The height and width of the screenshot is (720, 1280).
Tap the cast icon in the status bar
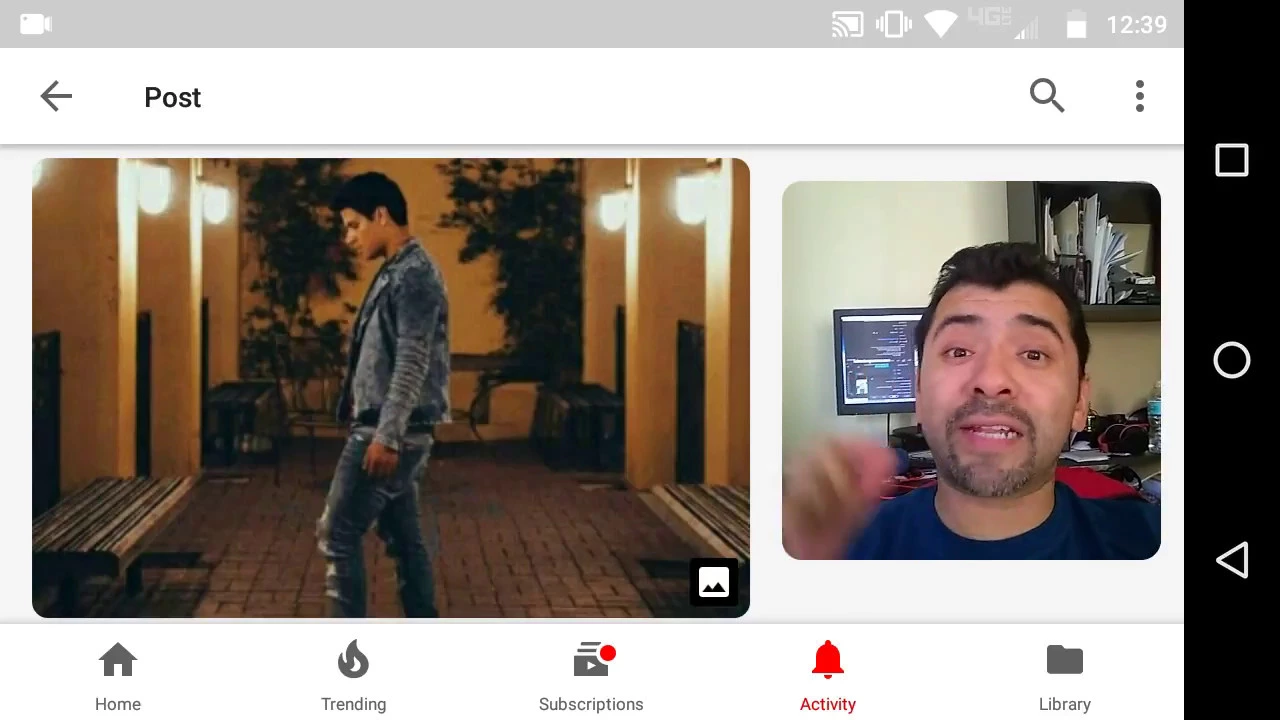point(847,24)
